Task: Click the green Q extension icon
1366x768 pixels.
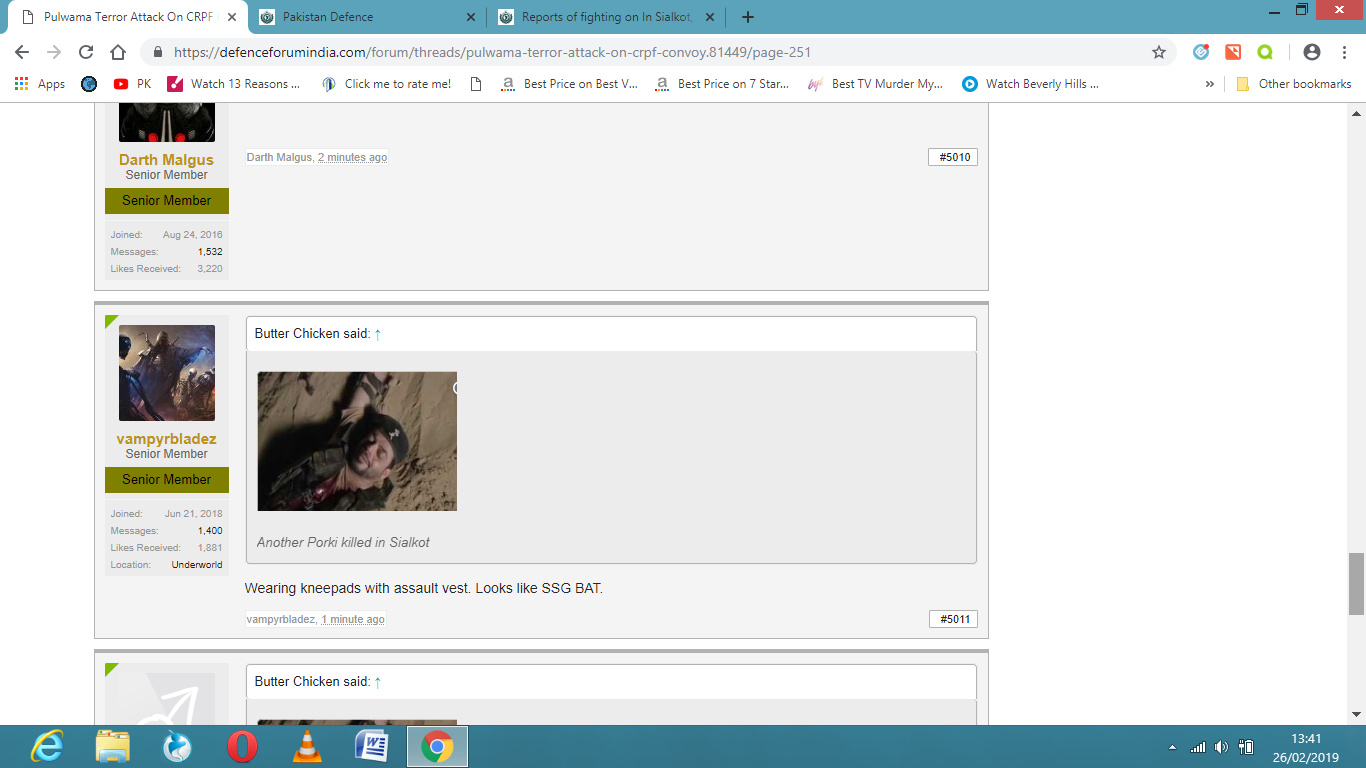Action: pos(1264,52)
